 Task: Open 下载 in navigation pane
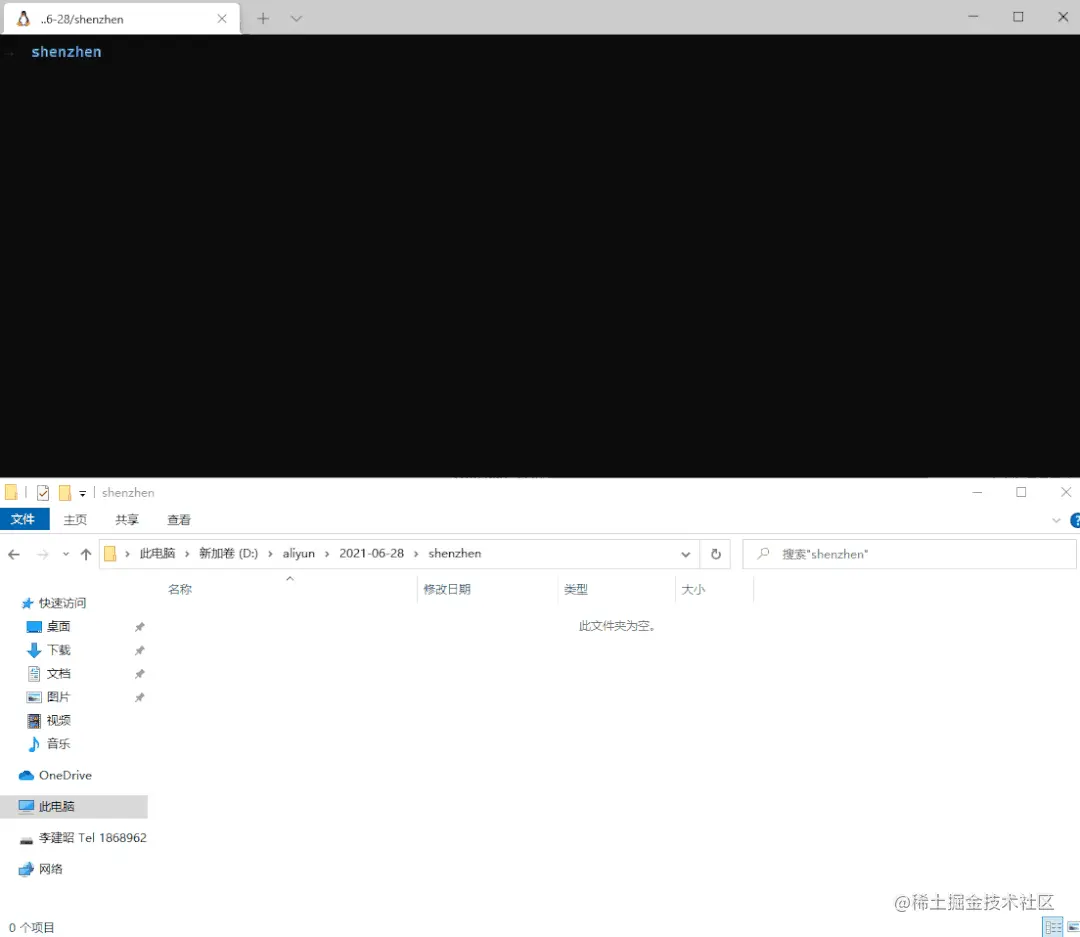(x=59, y=650)
